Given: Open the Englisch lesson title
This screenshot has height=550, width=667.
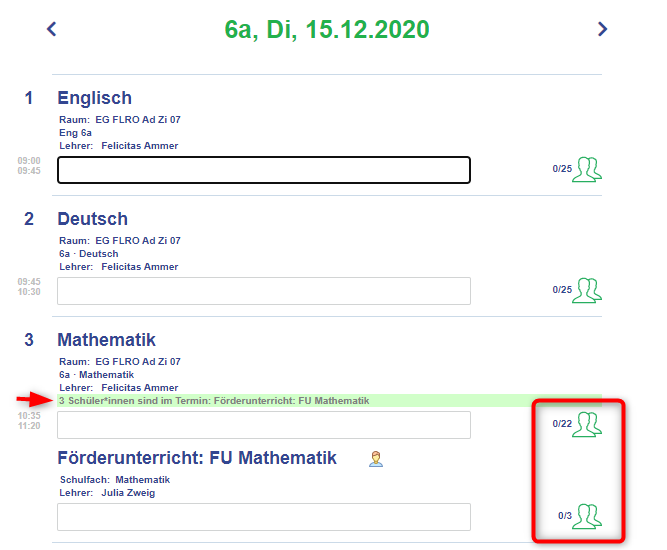Looking at the screenshot, I should click(x=94, y=98).
